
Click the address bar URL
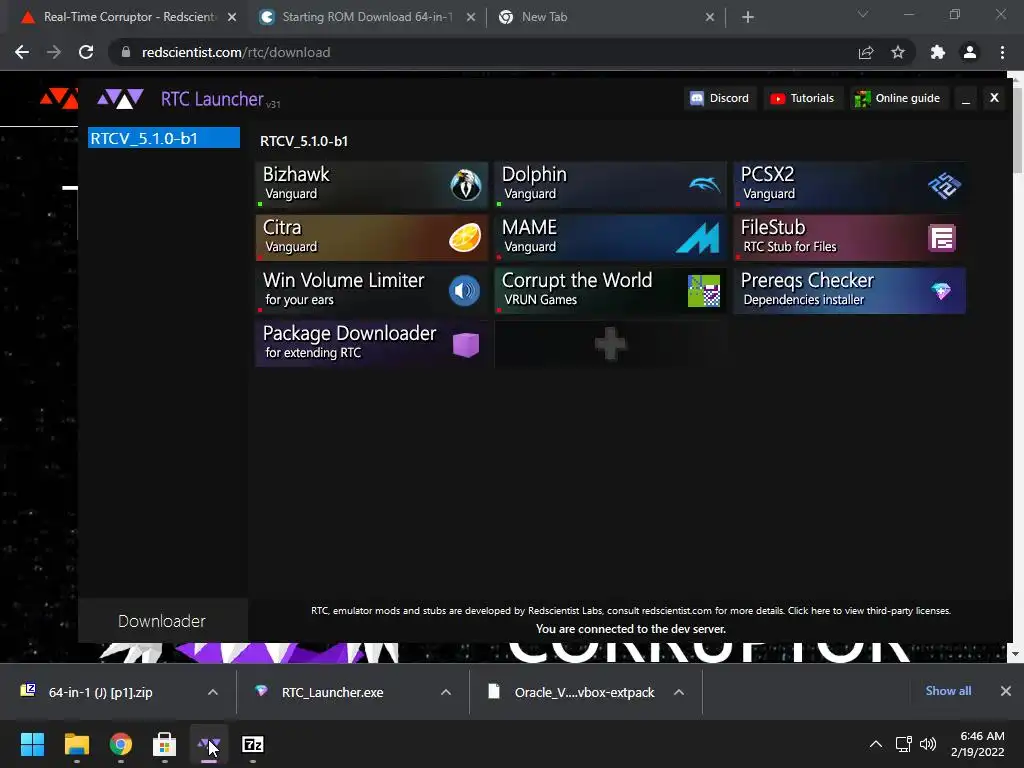236,52
